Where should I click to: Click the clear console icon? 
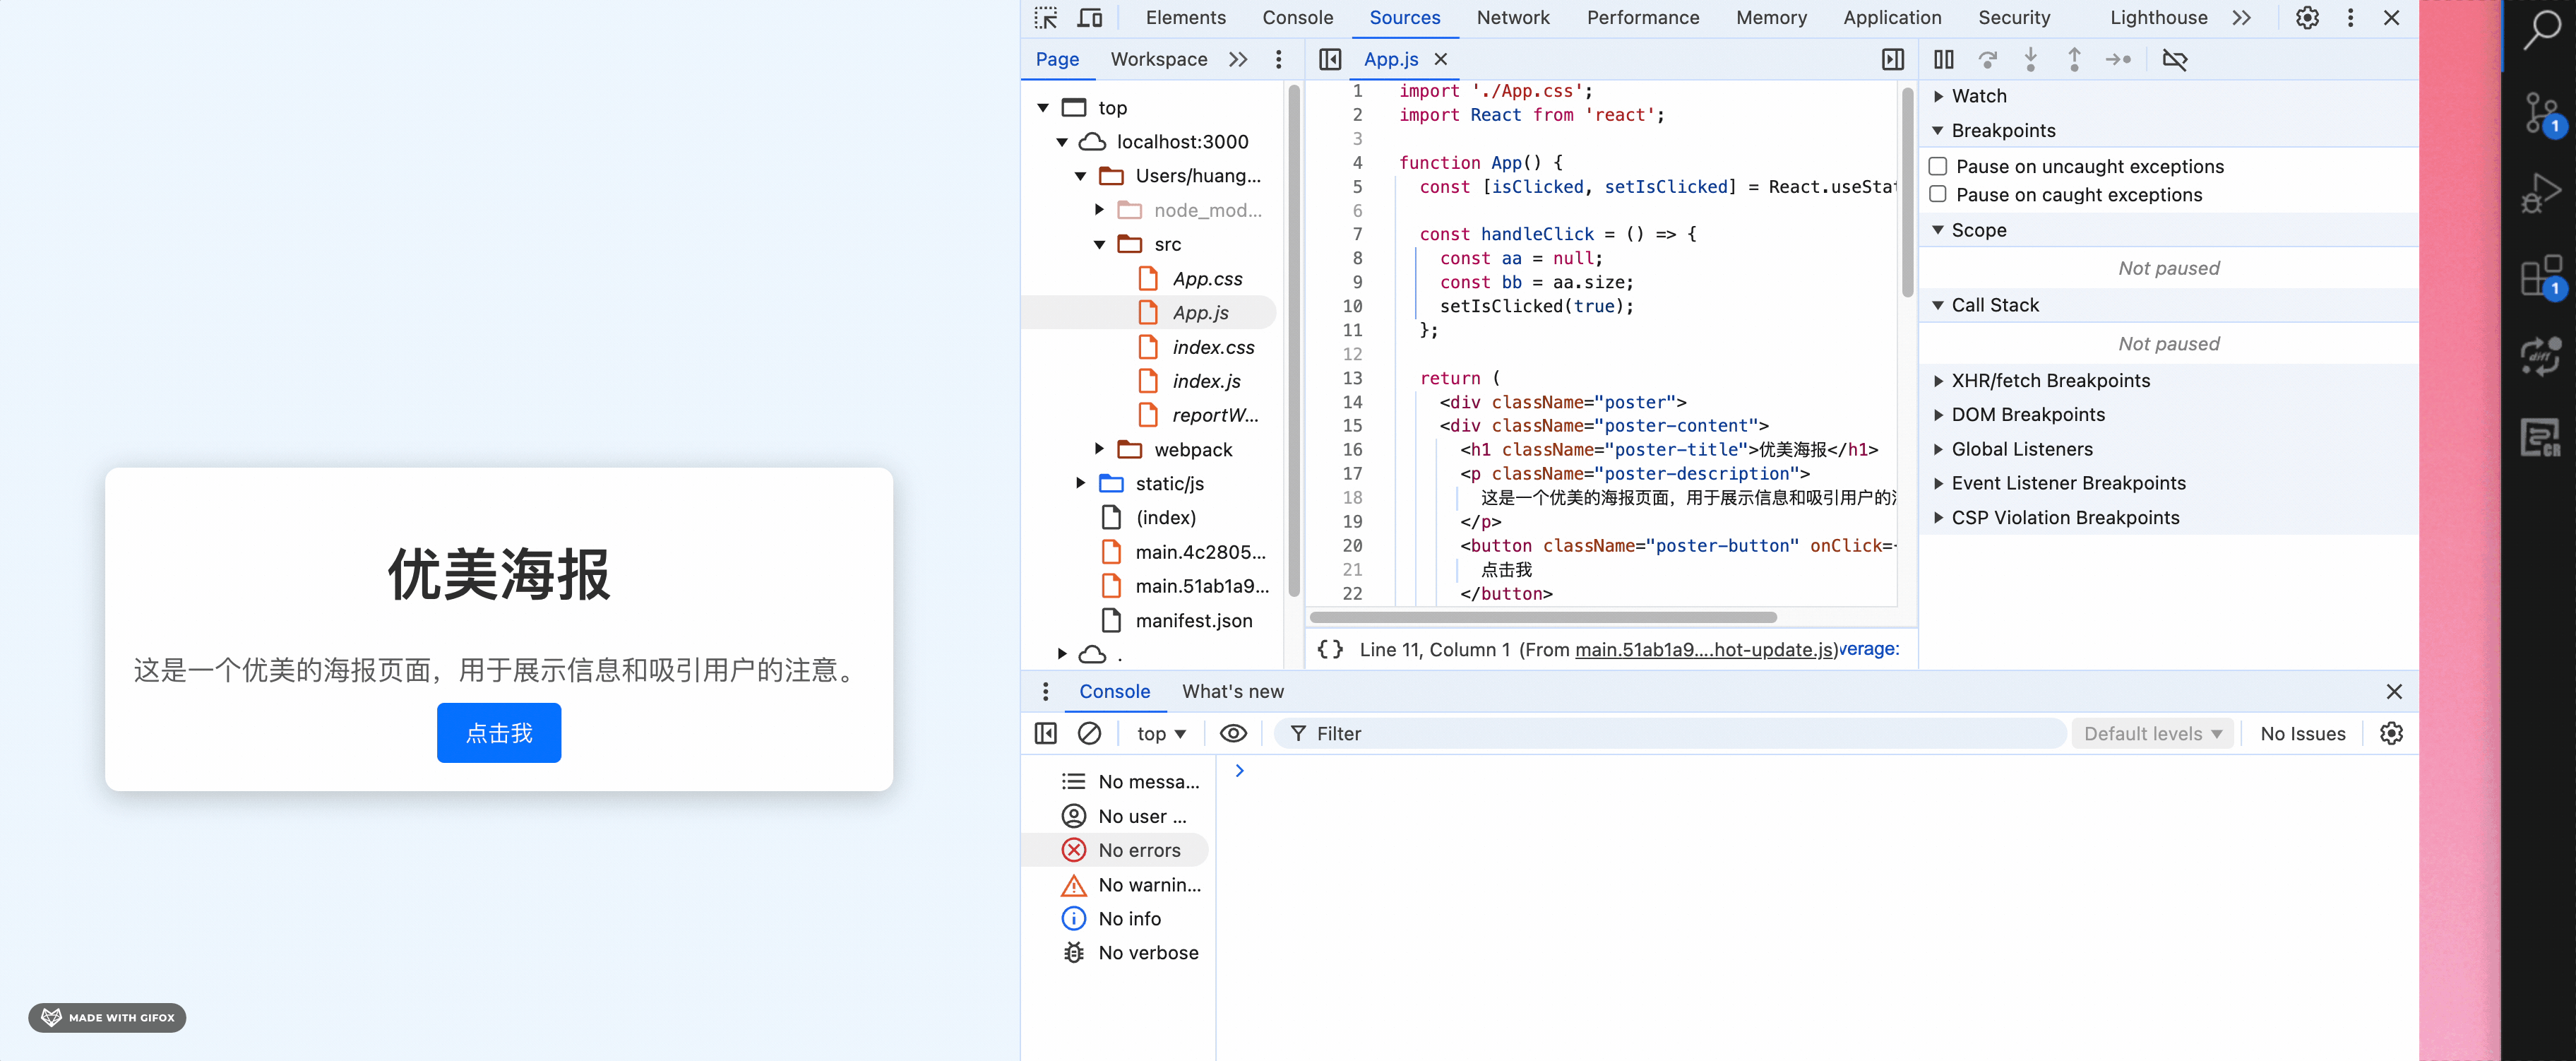1089,733
